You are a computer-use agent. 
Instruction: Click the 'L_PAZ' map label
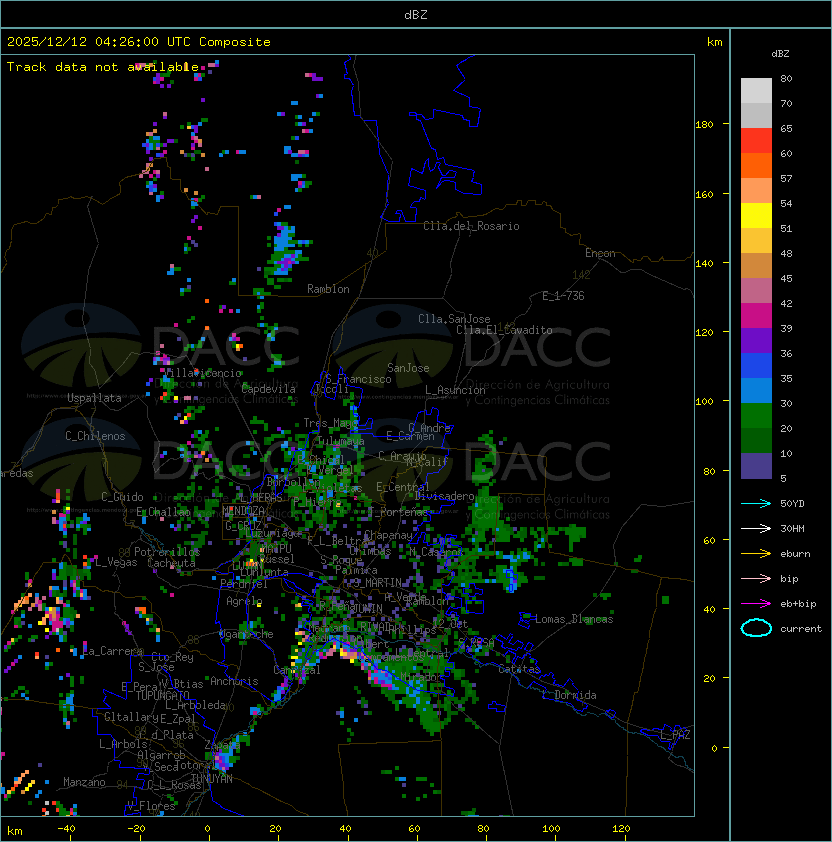pos(675,735)
